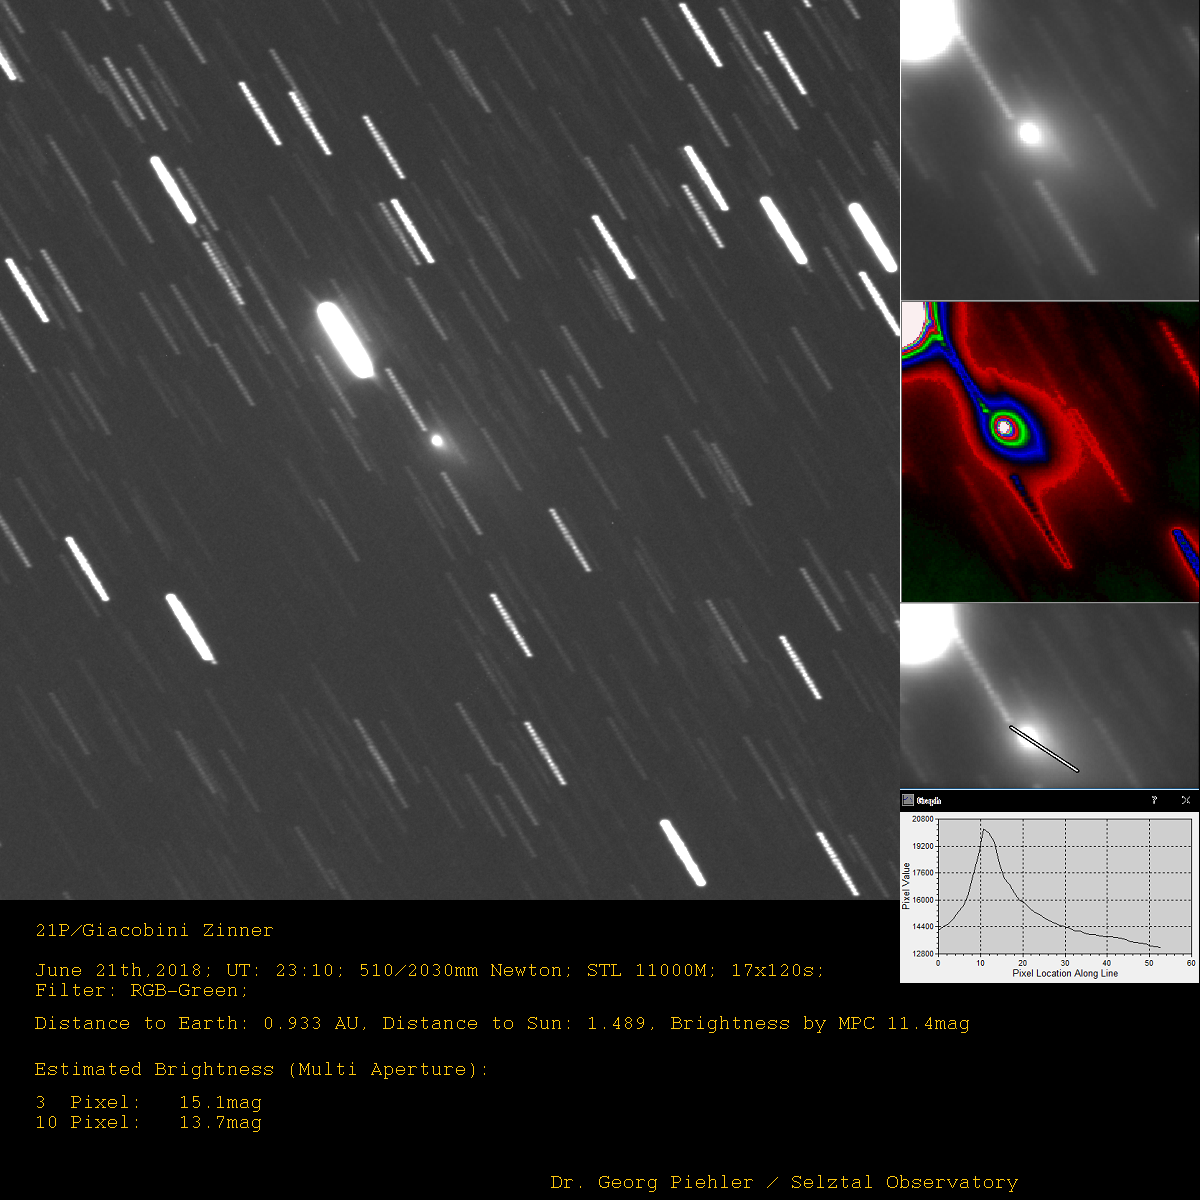The width and height of the screenshot is (1200, 1200).
Task: Click the large bright star trail above the comet
Action: (344, 338)
